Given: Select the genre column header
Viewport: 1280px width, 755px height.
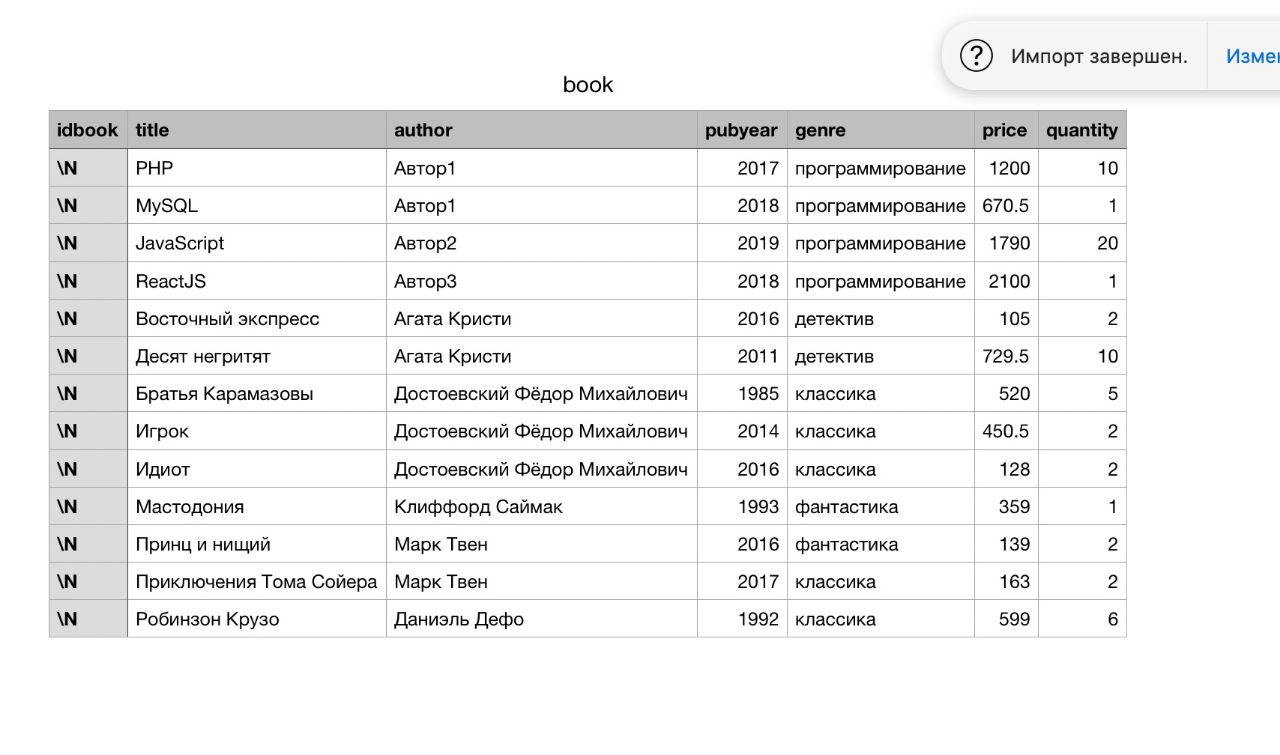Looking at the screenshot, I should 881,130.
